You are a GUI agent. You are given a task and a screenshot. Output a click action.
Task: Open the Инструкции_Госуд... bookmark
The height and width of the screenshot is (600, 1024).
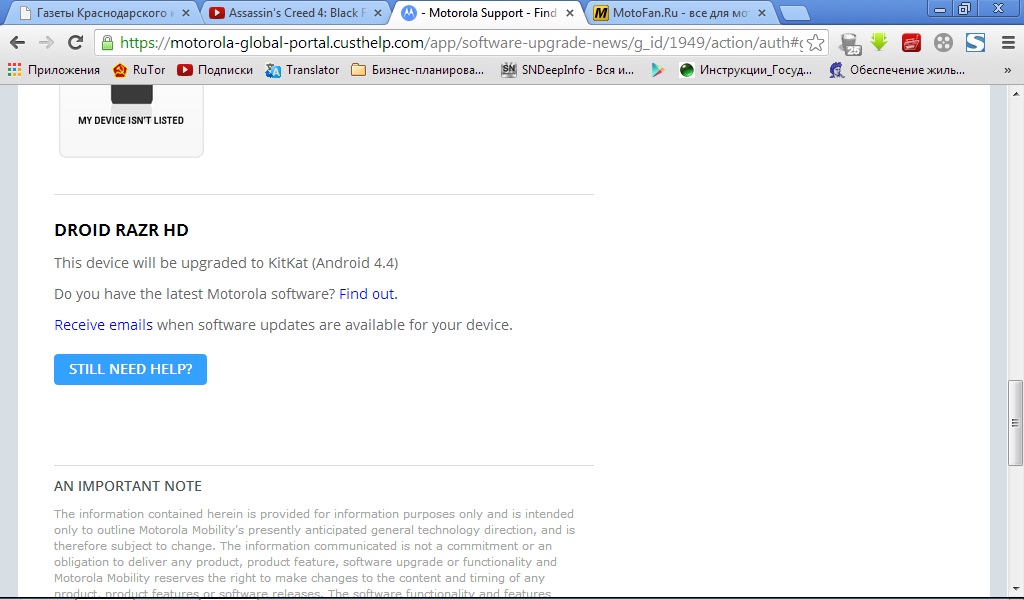tap(746, 70)
